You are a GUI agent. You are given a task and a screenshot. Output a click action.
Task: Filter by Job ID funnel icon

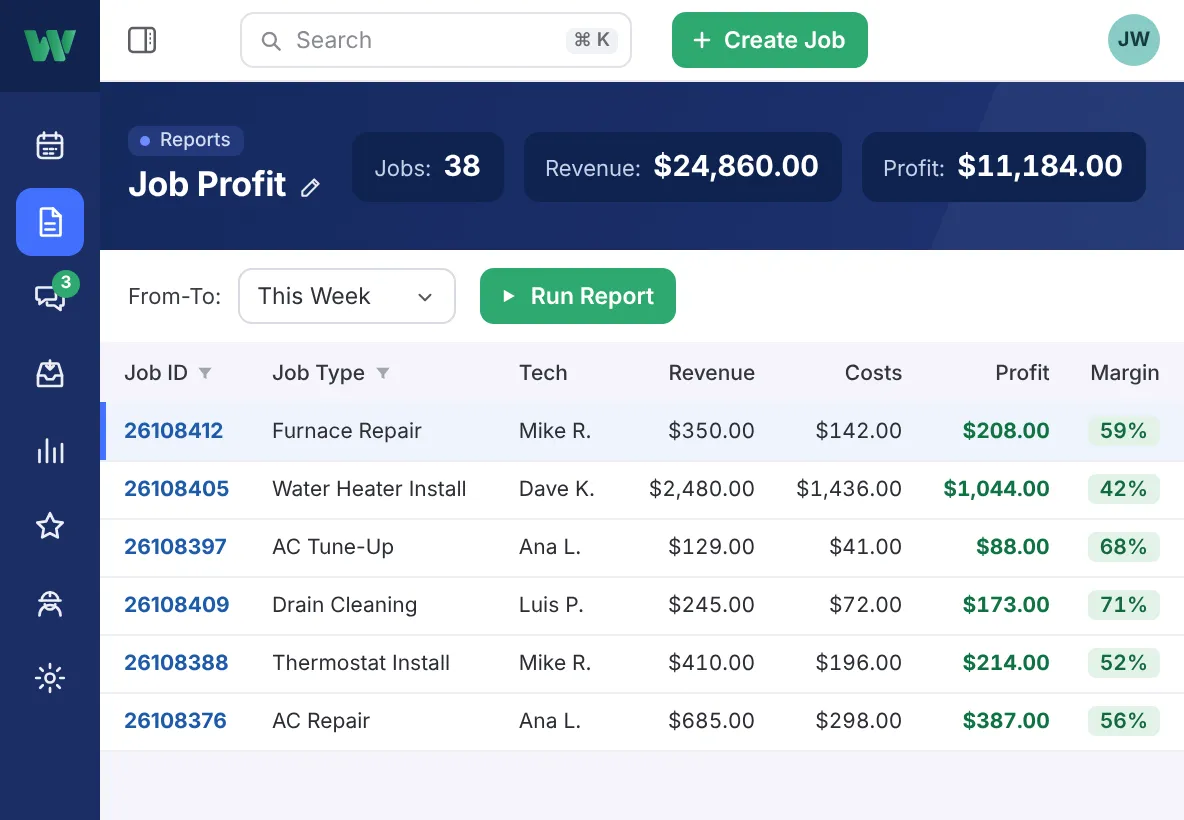[205, 373]
